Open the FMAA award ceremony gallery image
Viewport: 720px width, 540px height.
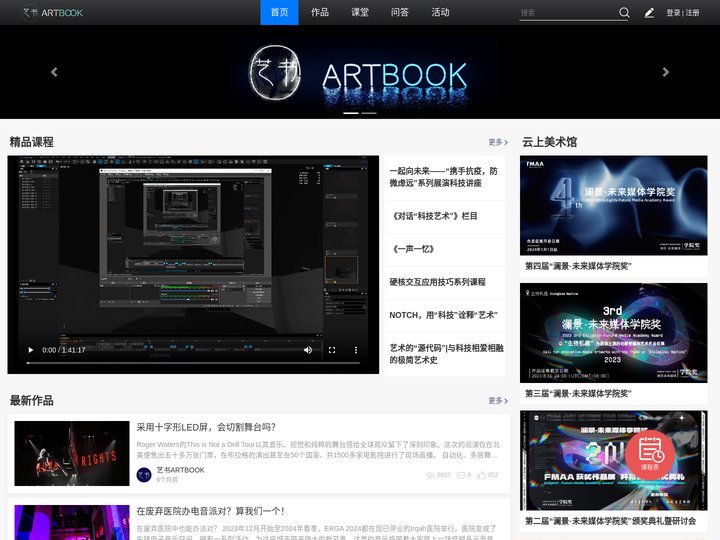pyautogui.click(x=613, y=461)
